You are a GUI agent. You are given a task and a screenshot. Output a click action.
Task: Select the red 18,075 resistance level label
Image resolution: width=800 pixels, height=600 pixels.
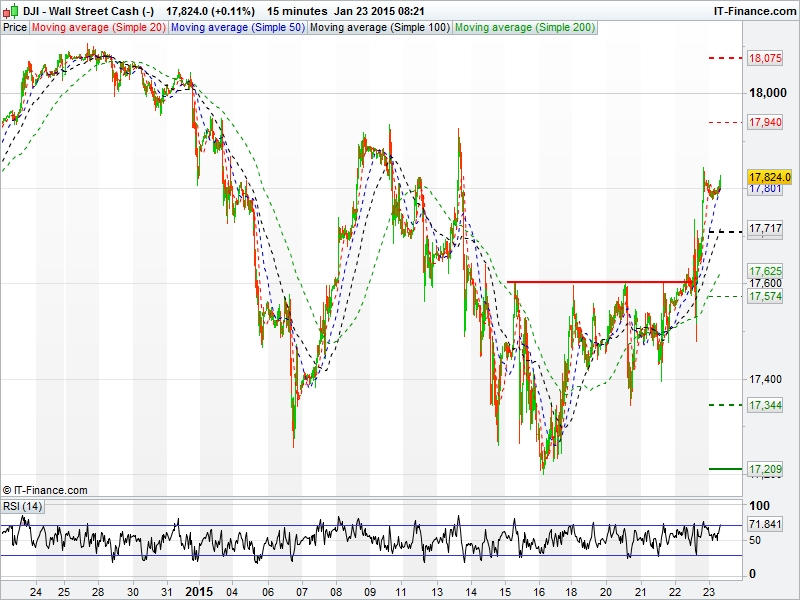(765, 59)
